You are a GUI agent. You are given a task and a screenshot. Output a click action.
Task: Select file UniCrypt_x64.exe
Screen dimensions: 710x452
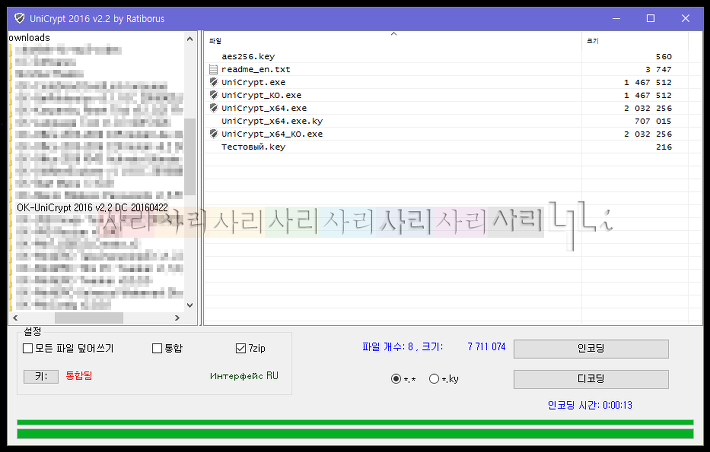264,108
